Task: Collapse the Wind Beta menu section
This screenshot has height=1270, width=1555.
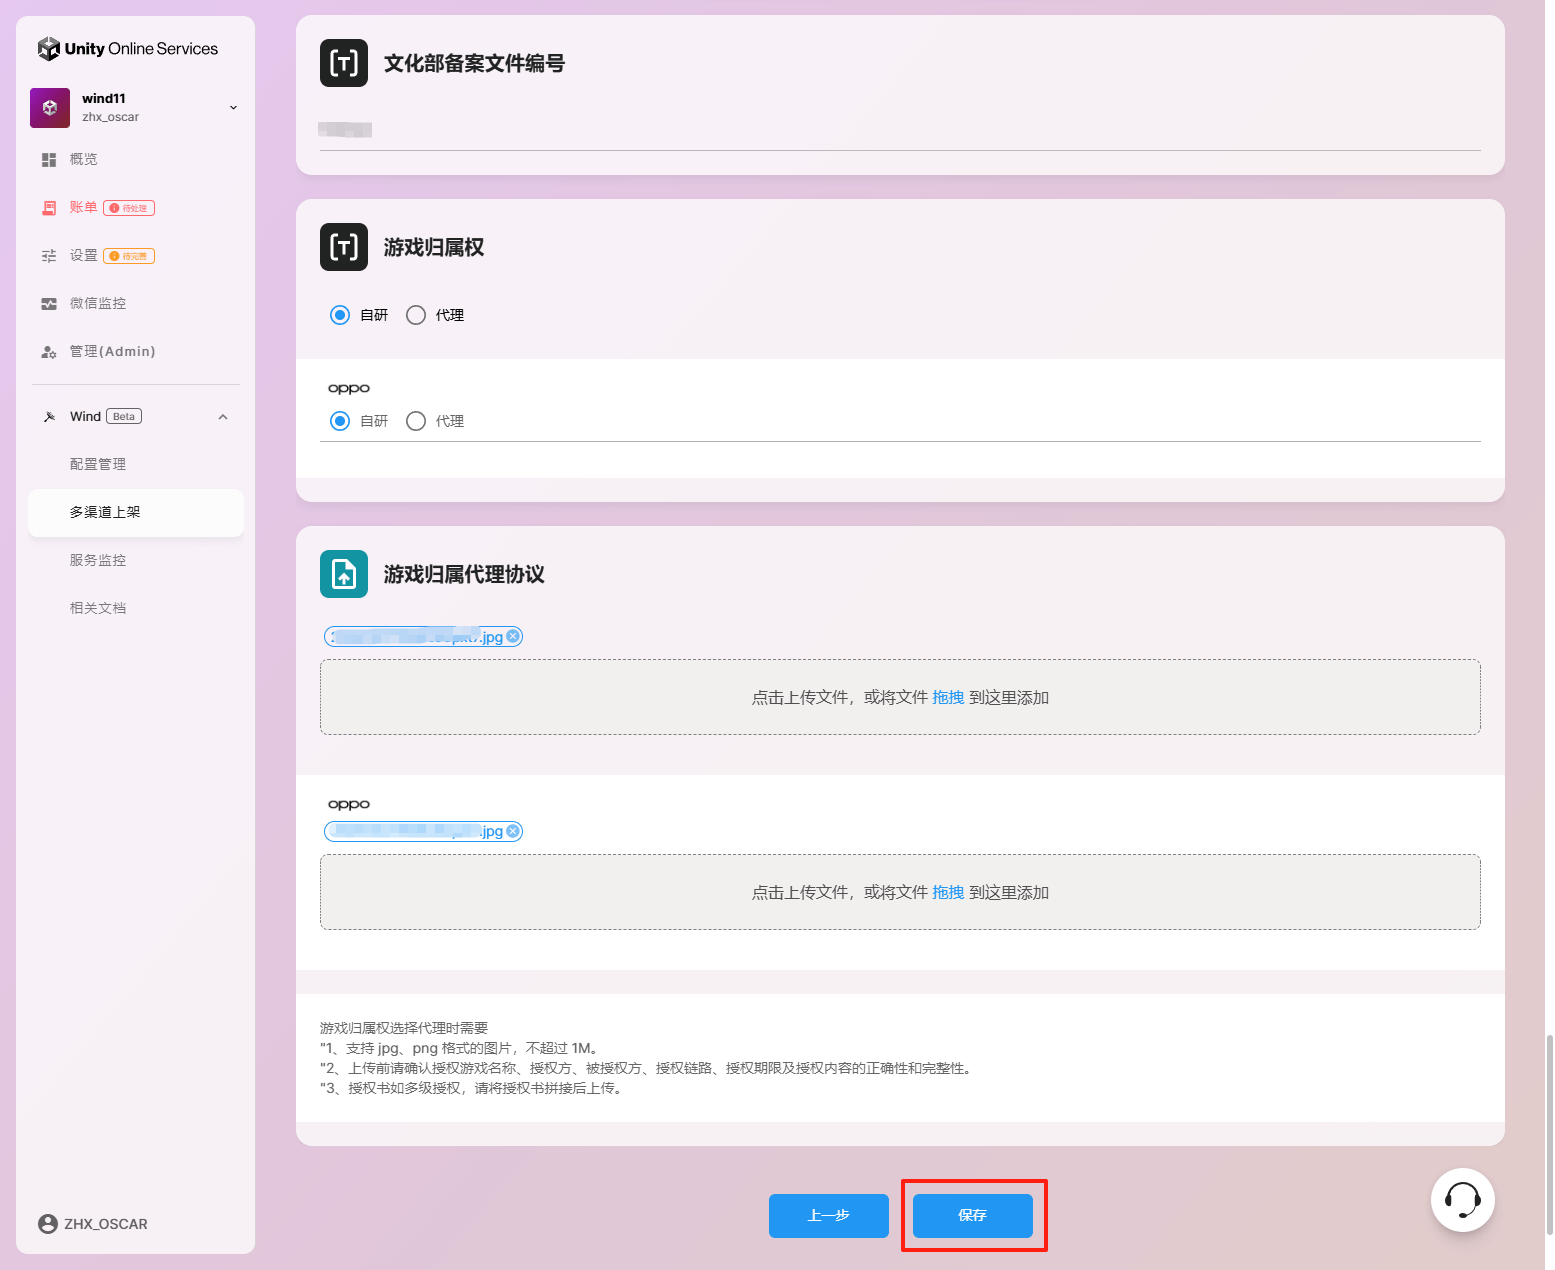Action: coord(223,417)
